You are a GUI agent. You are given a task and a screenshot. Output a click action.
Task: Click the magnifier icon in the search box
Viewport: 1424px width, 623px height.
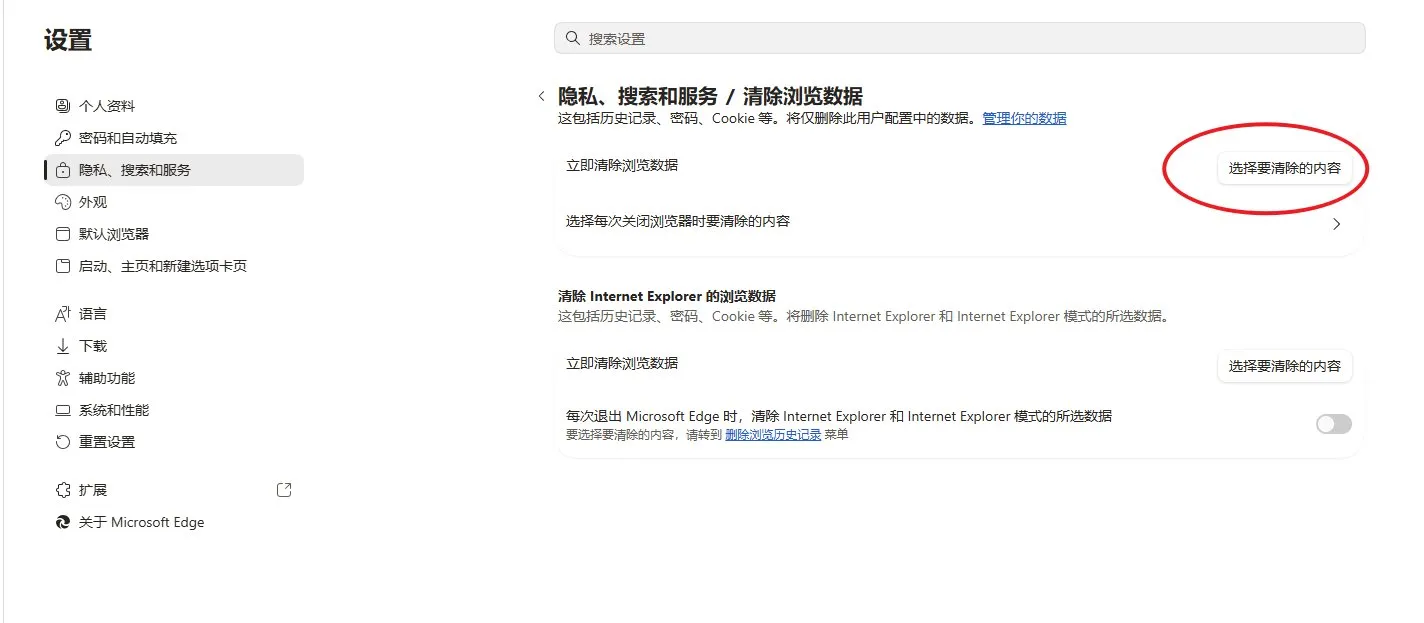(x=573, y=38)
